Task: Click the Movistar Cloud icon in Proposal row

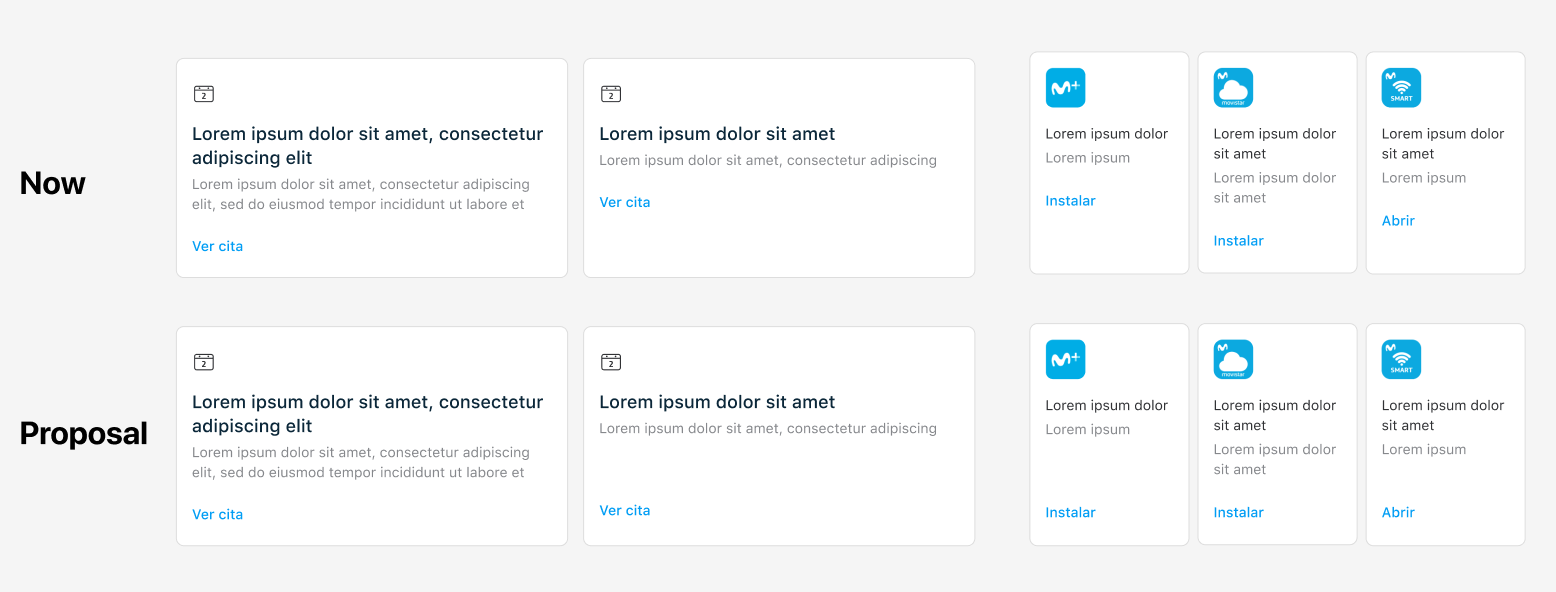Action: pyautogui.click(x=1233, y=359)
